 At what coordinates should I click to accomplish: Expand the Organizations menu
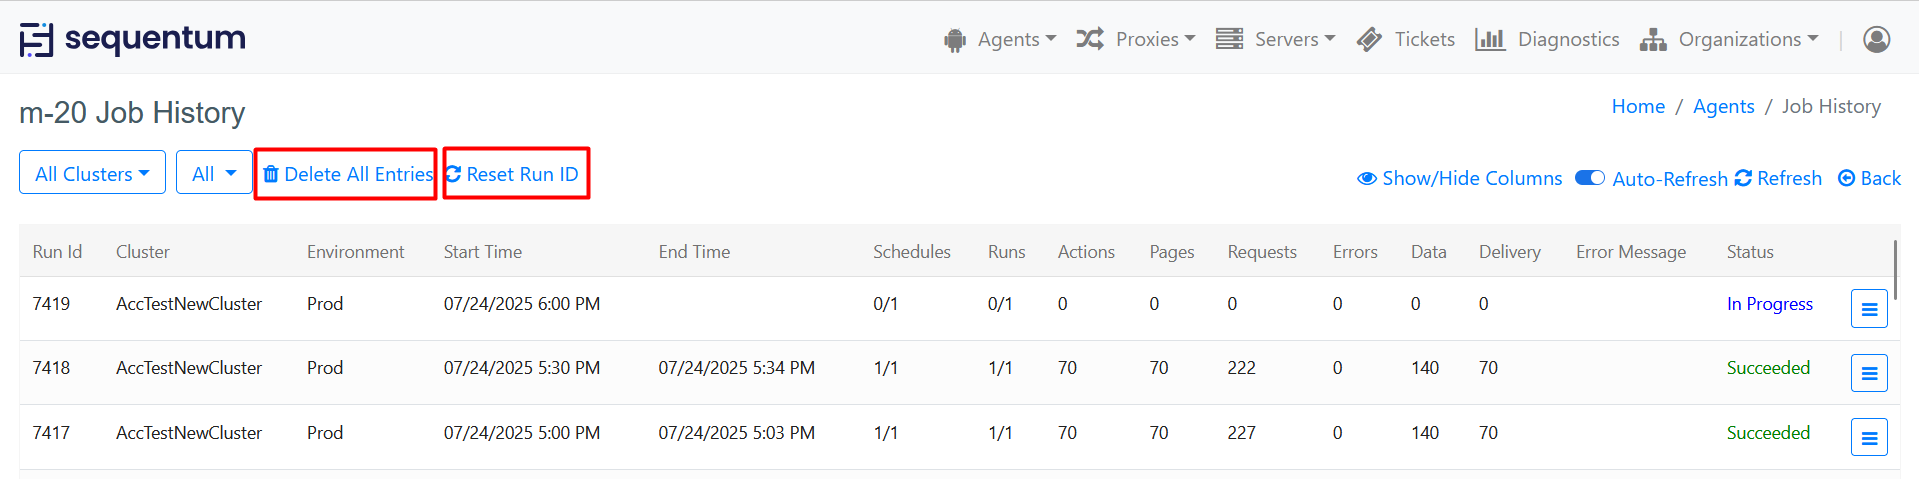tap(1729, 39)
